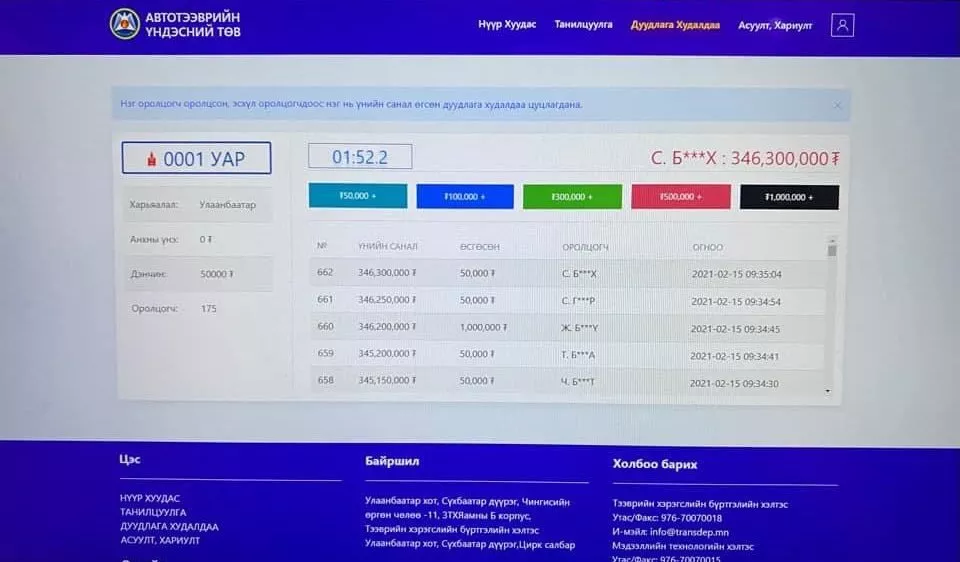Click the red flame plate icon

(151, 159)
